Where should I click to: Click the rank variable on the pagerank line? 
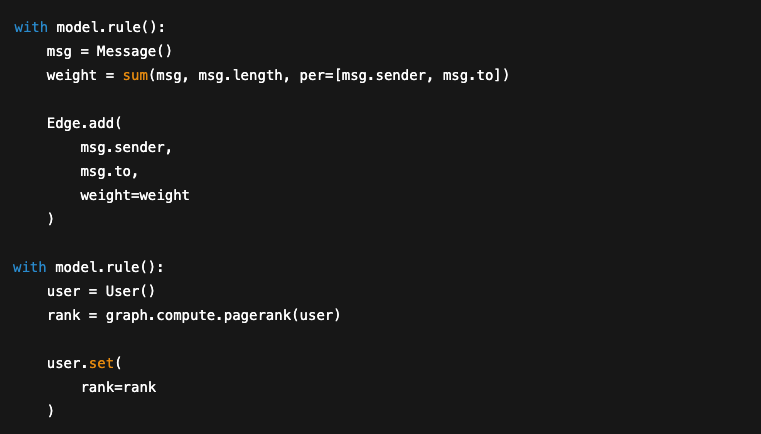[62, 315]
